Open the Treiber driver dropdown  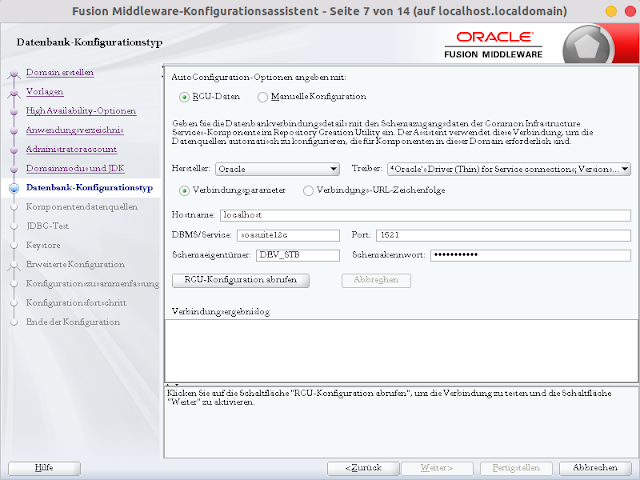pos(509,169)
